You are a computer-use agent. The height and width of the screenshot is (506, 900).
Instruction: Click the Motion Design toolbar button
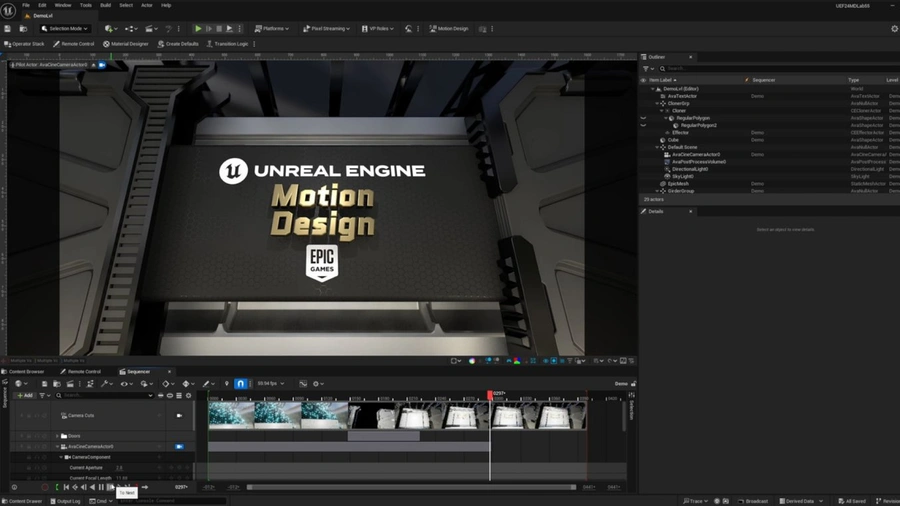click(x=449, y=29)
